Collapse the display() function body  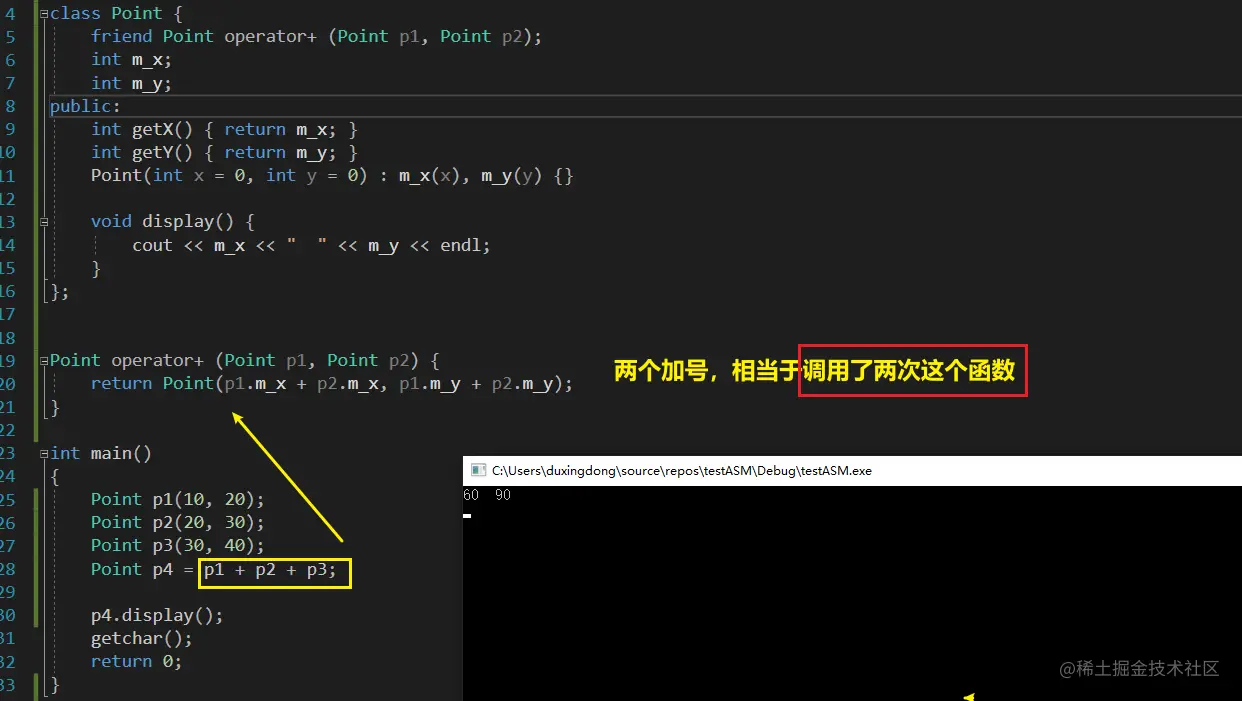click(x=42, y=221)
